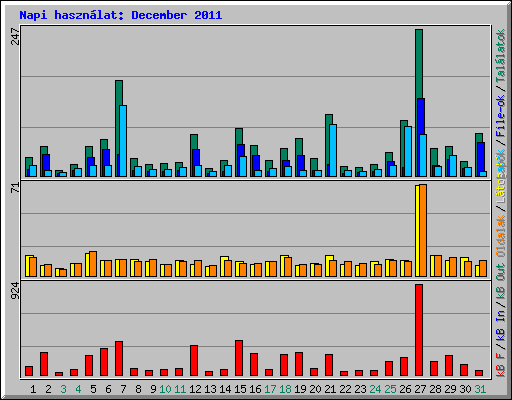Click day label 12 on the x-axis
This screenshot has height=400, width=512.
pyautogui.click(x=195, y=389)
